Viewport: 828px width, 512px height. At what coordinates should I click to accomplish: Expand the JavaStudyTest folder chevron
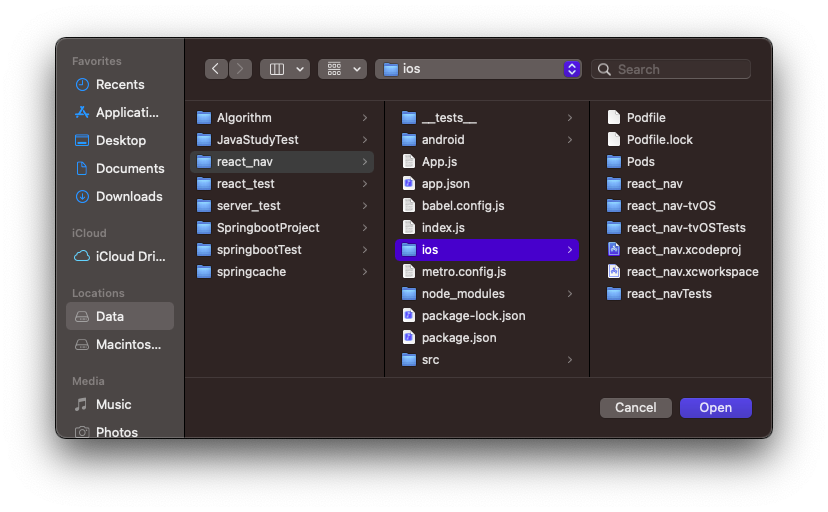tap(365, 140)
